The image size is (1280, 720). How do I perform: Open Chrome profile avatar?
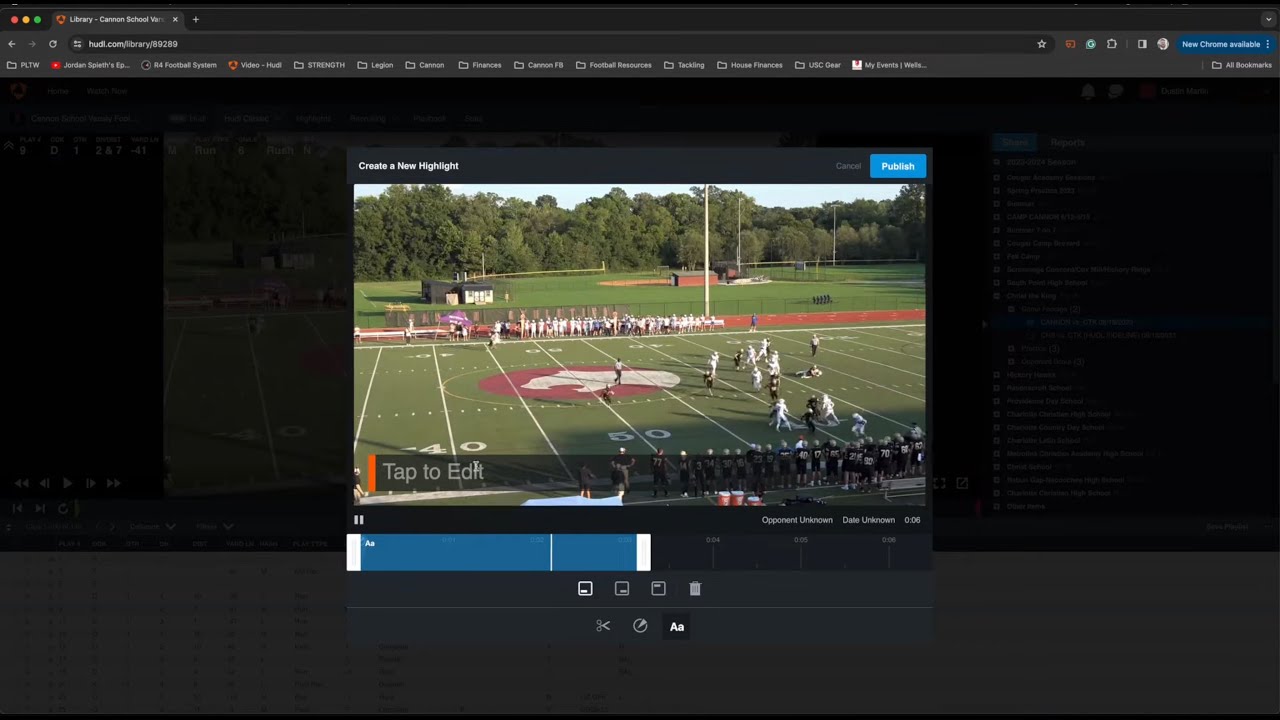point(1162,44)
